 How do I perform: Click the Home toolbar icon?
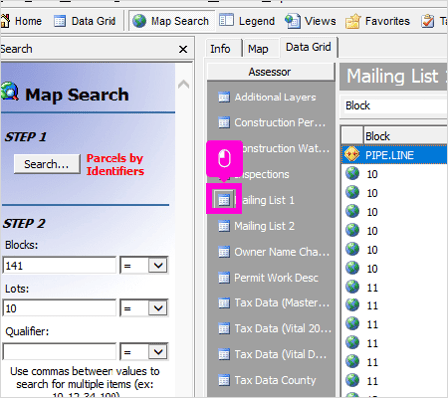pyautogui.click(x=5, y=21)
